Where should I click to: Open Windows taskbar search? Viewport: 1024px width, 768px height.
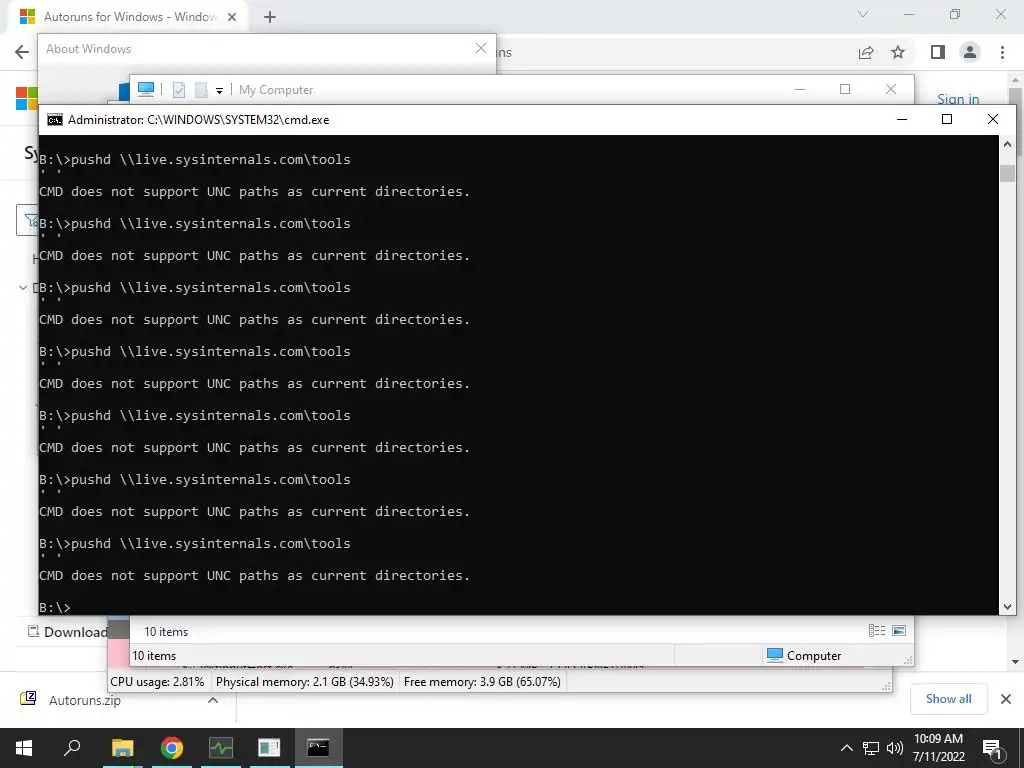72,747
